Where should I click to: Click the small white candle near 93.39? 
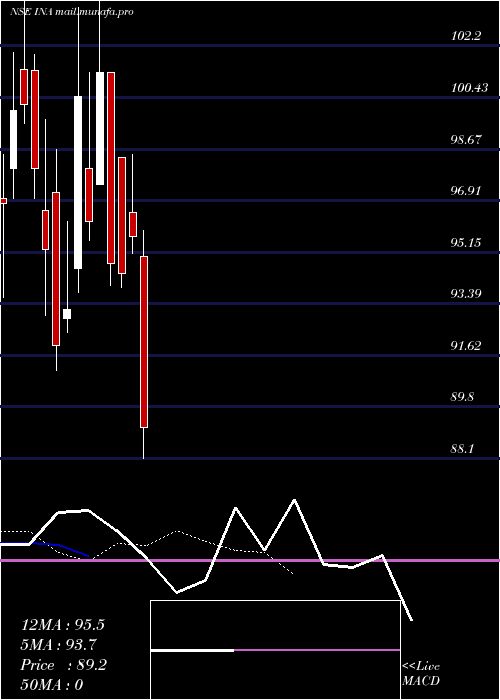[x=67, y=314]
